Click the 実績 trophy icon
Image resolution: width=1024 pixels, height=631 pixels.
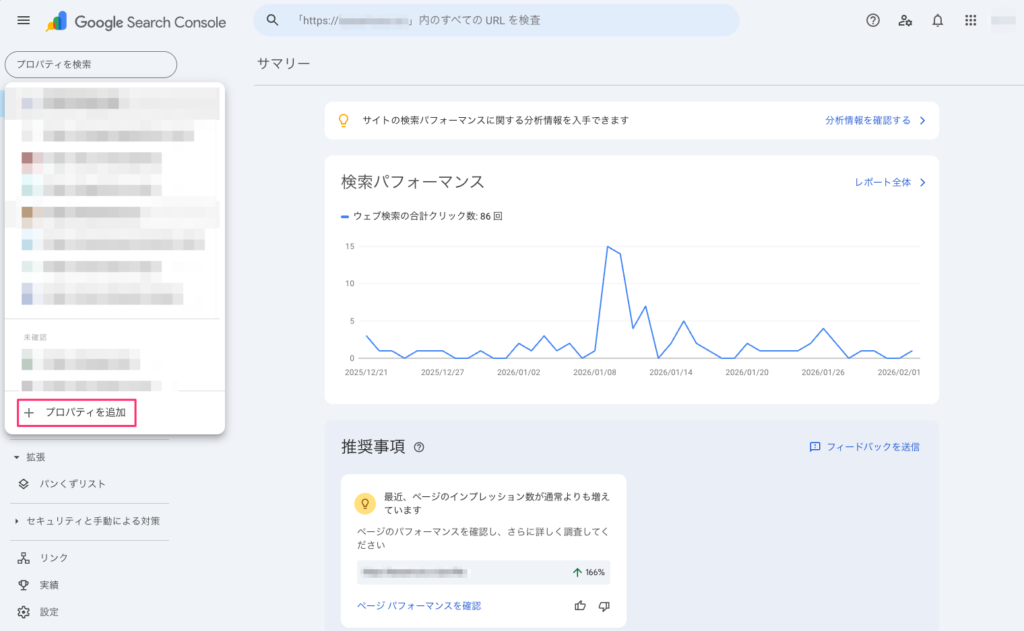(x=22, y=584)
